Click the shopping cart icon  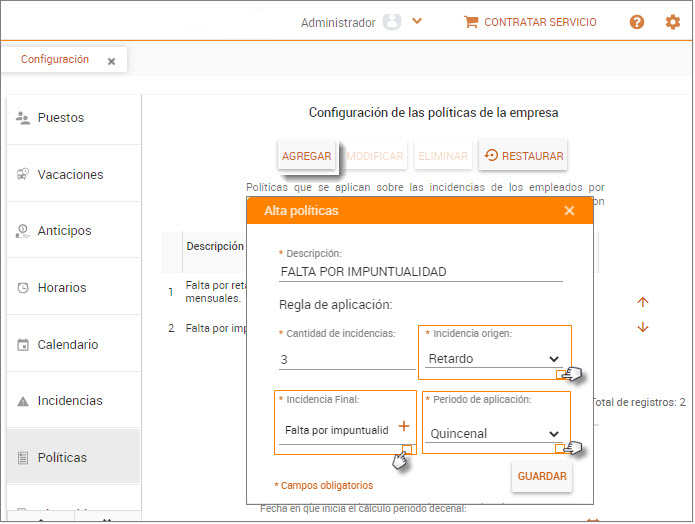pyautogui.click(x=471, y=22)
